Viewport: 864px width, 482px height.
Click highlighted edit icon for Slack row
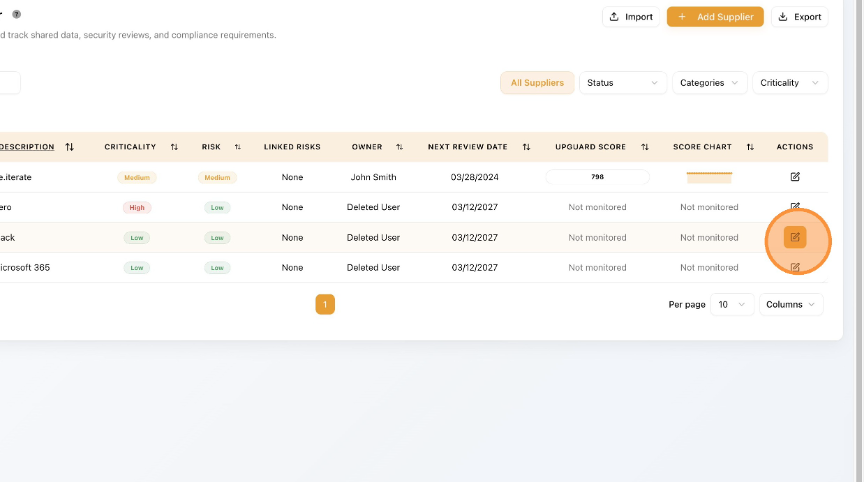pyautogui.click(x=795, y=237)
